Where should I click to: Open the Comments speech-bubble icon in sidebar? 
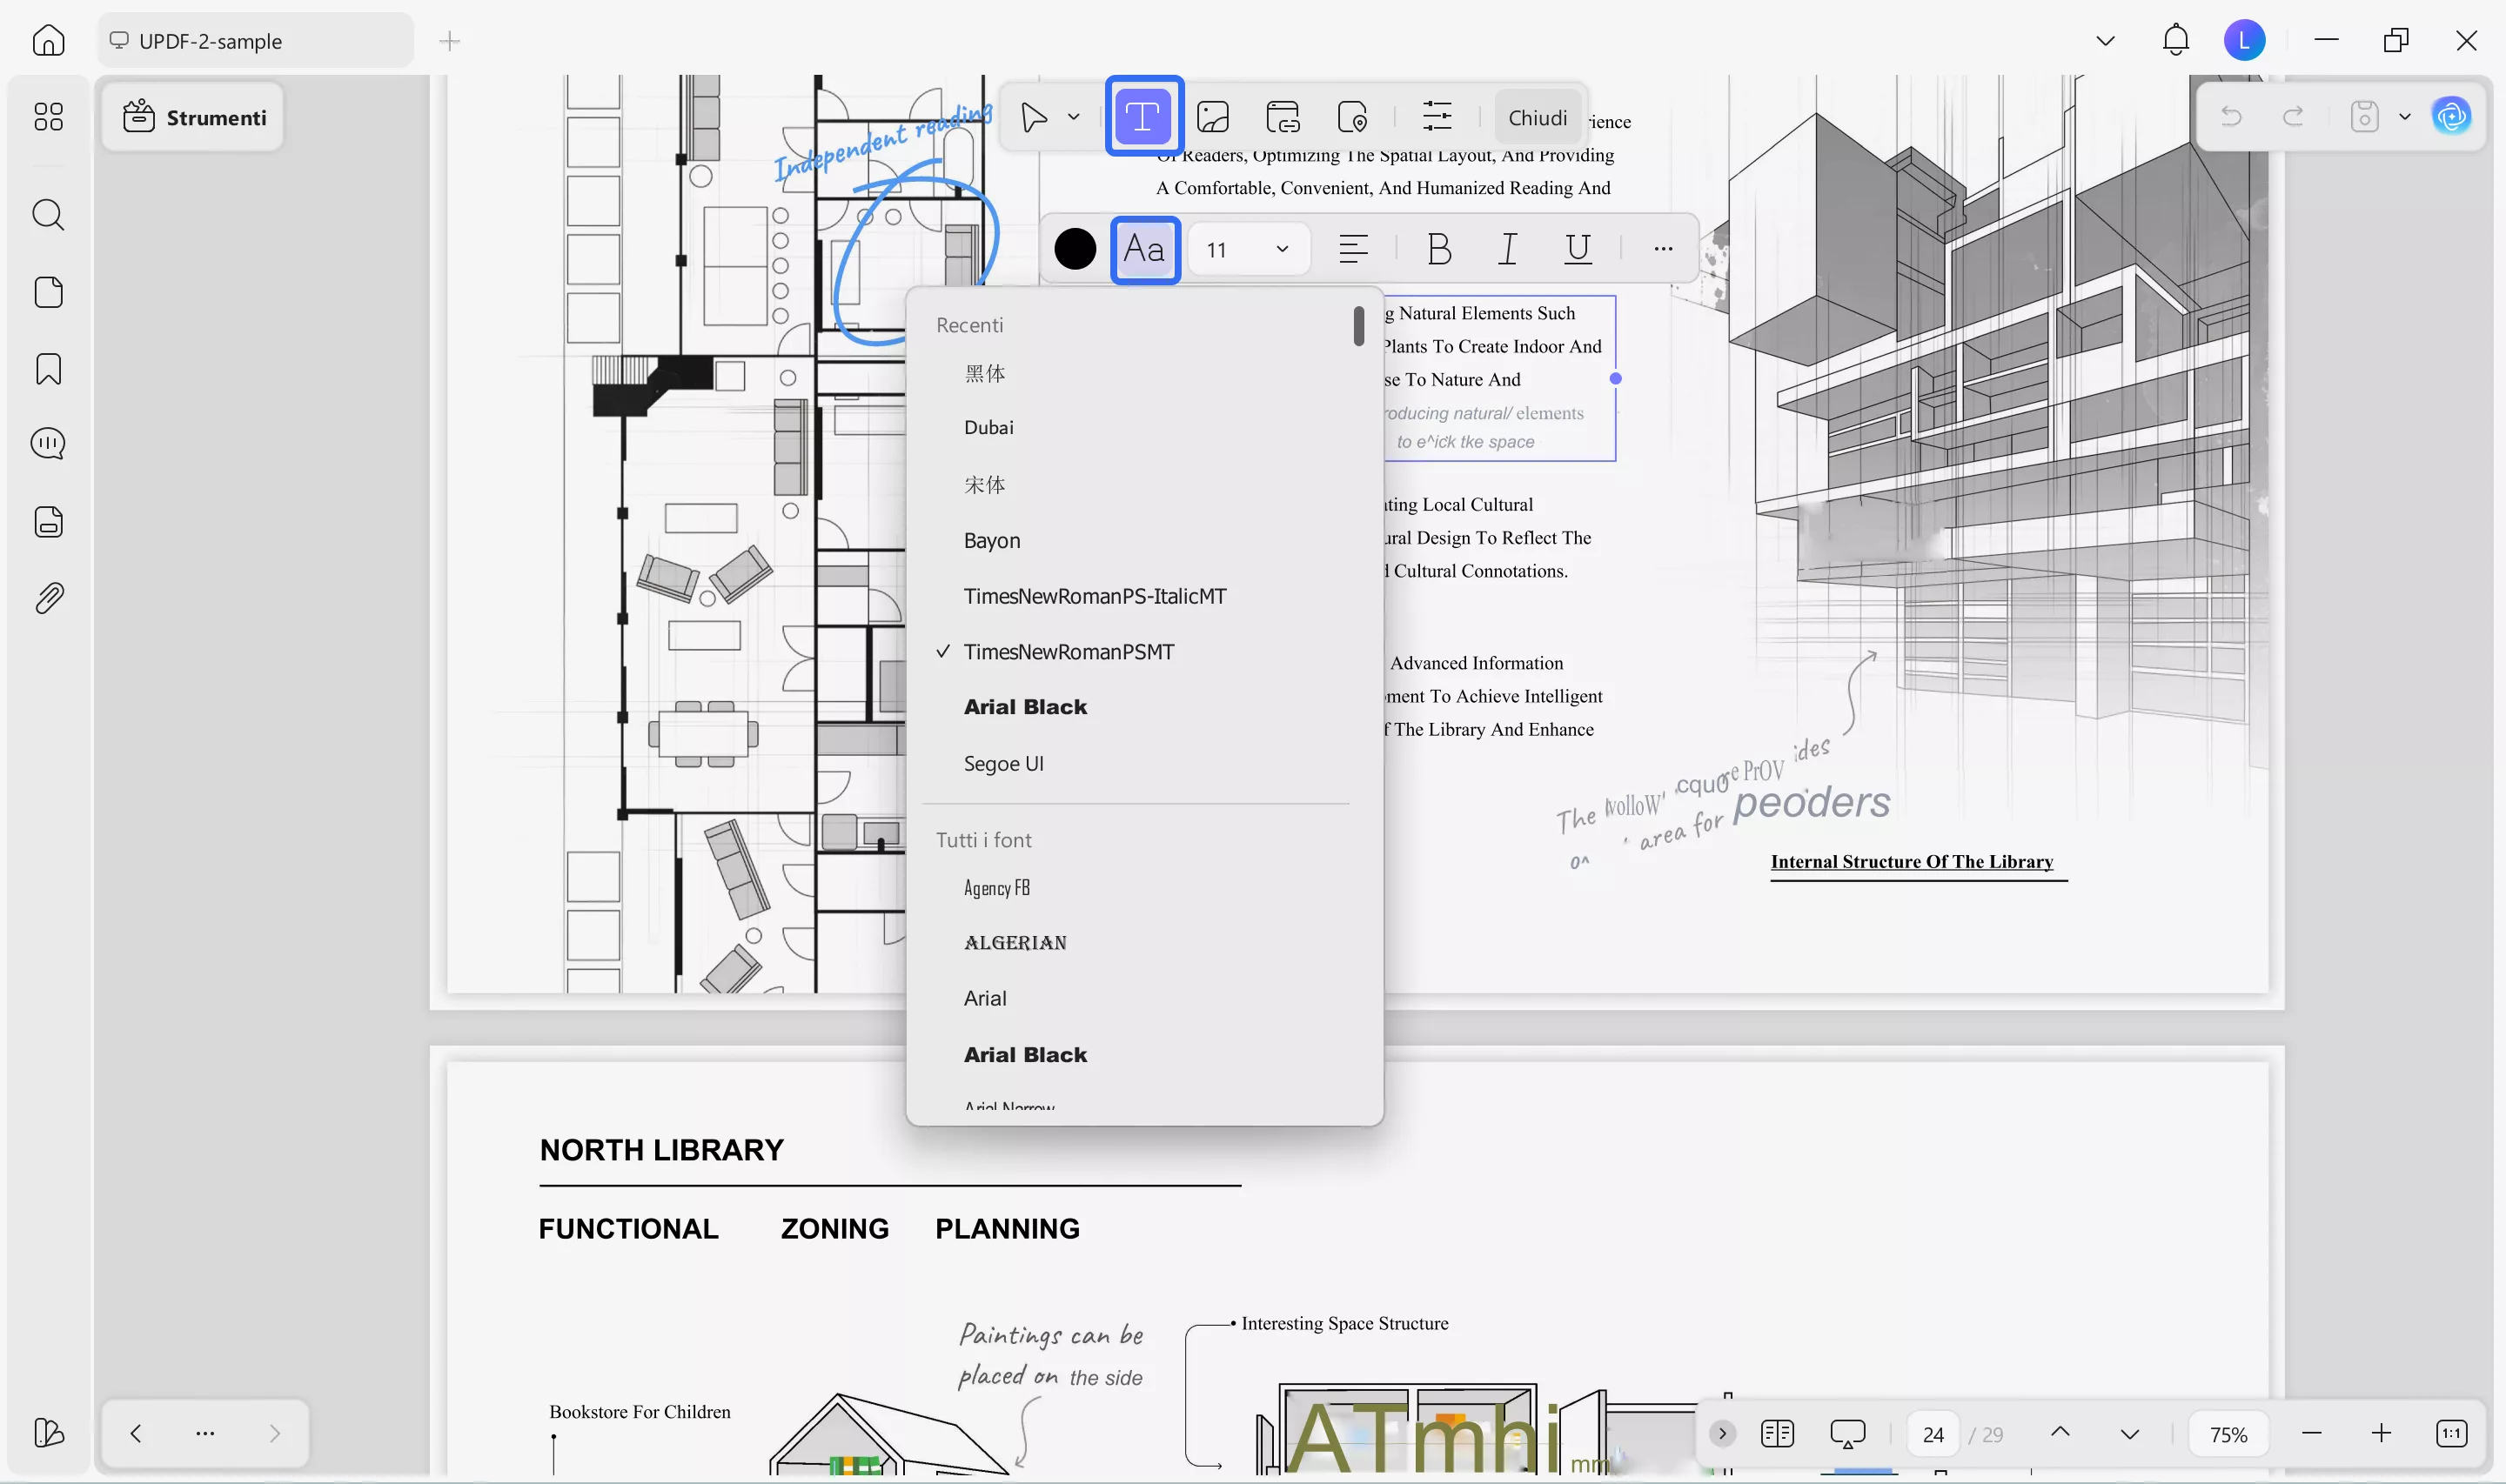[48, 443]
